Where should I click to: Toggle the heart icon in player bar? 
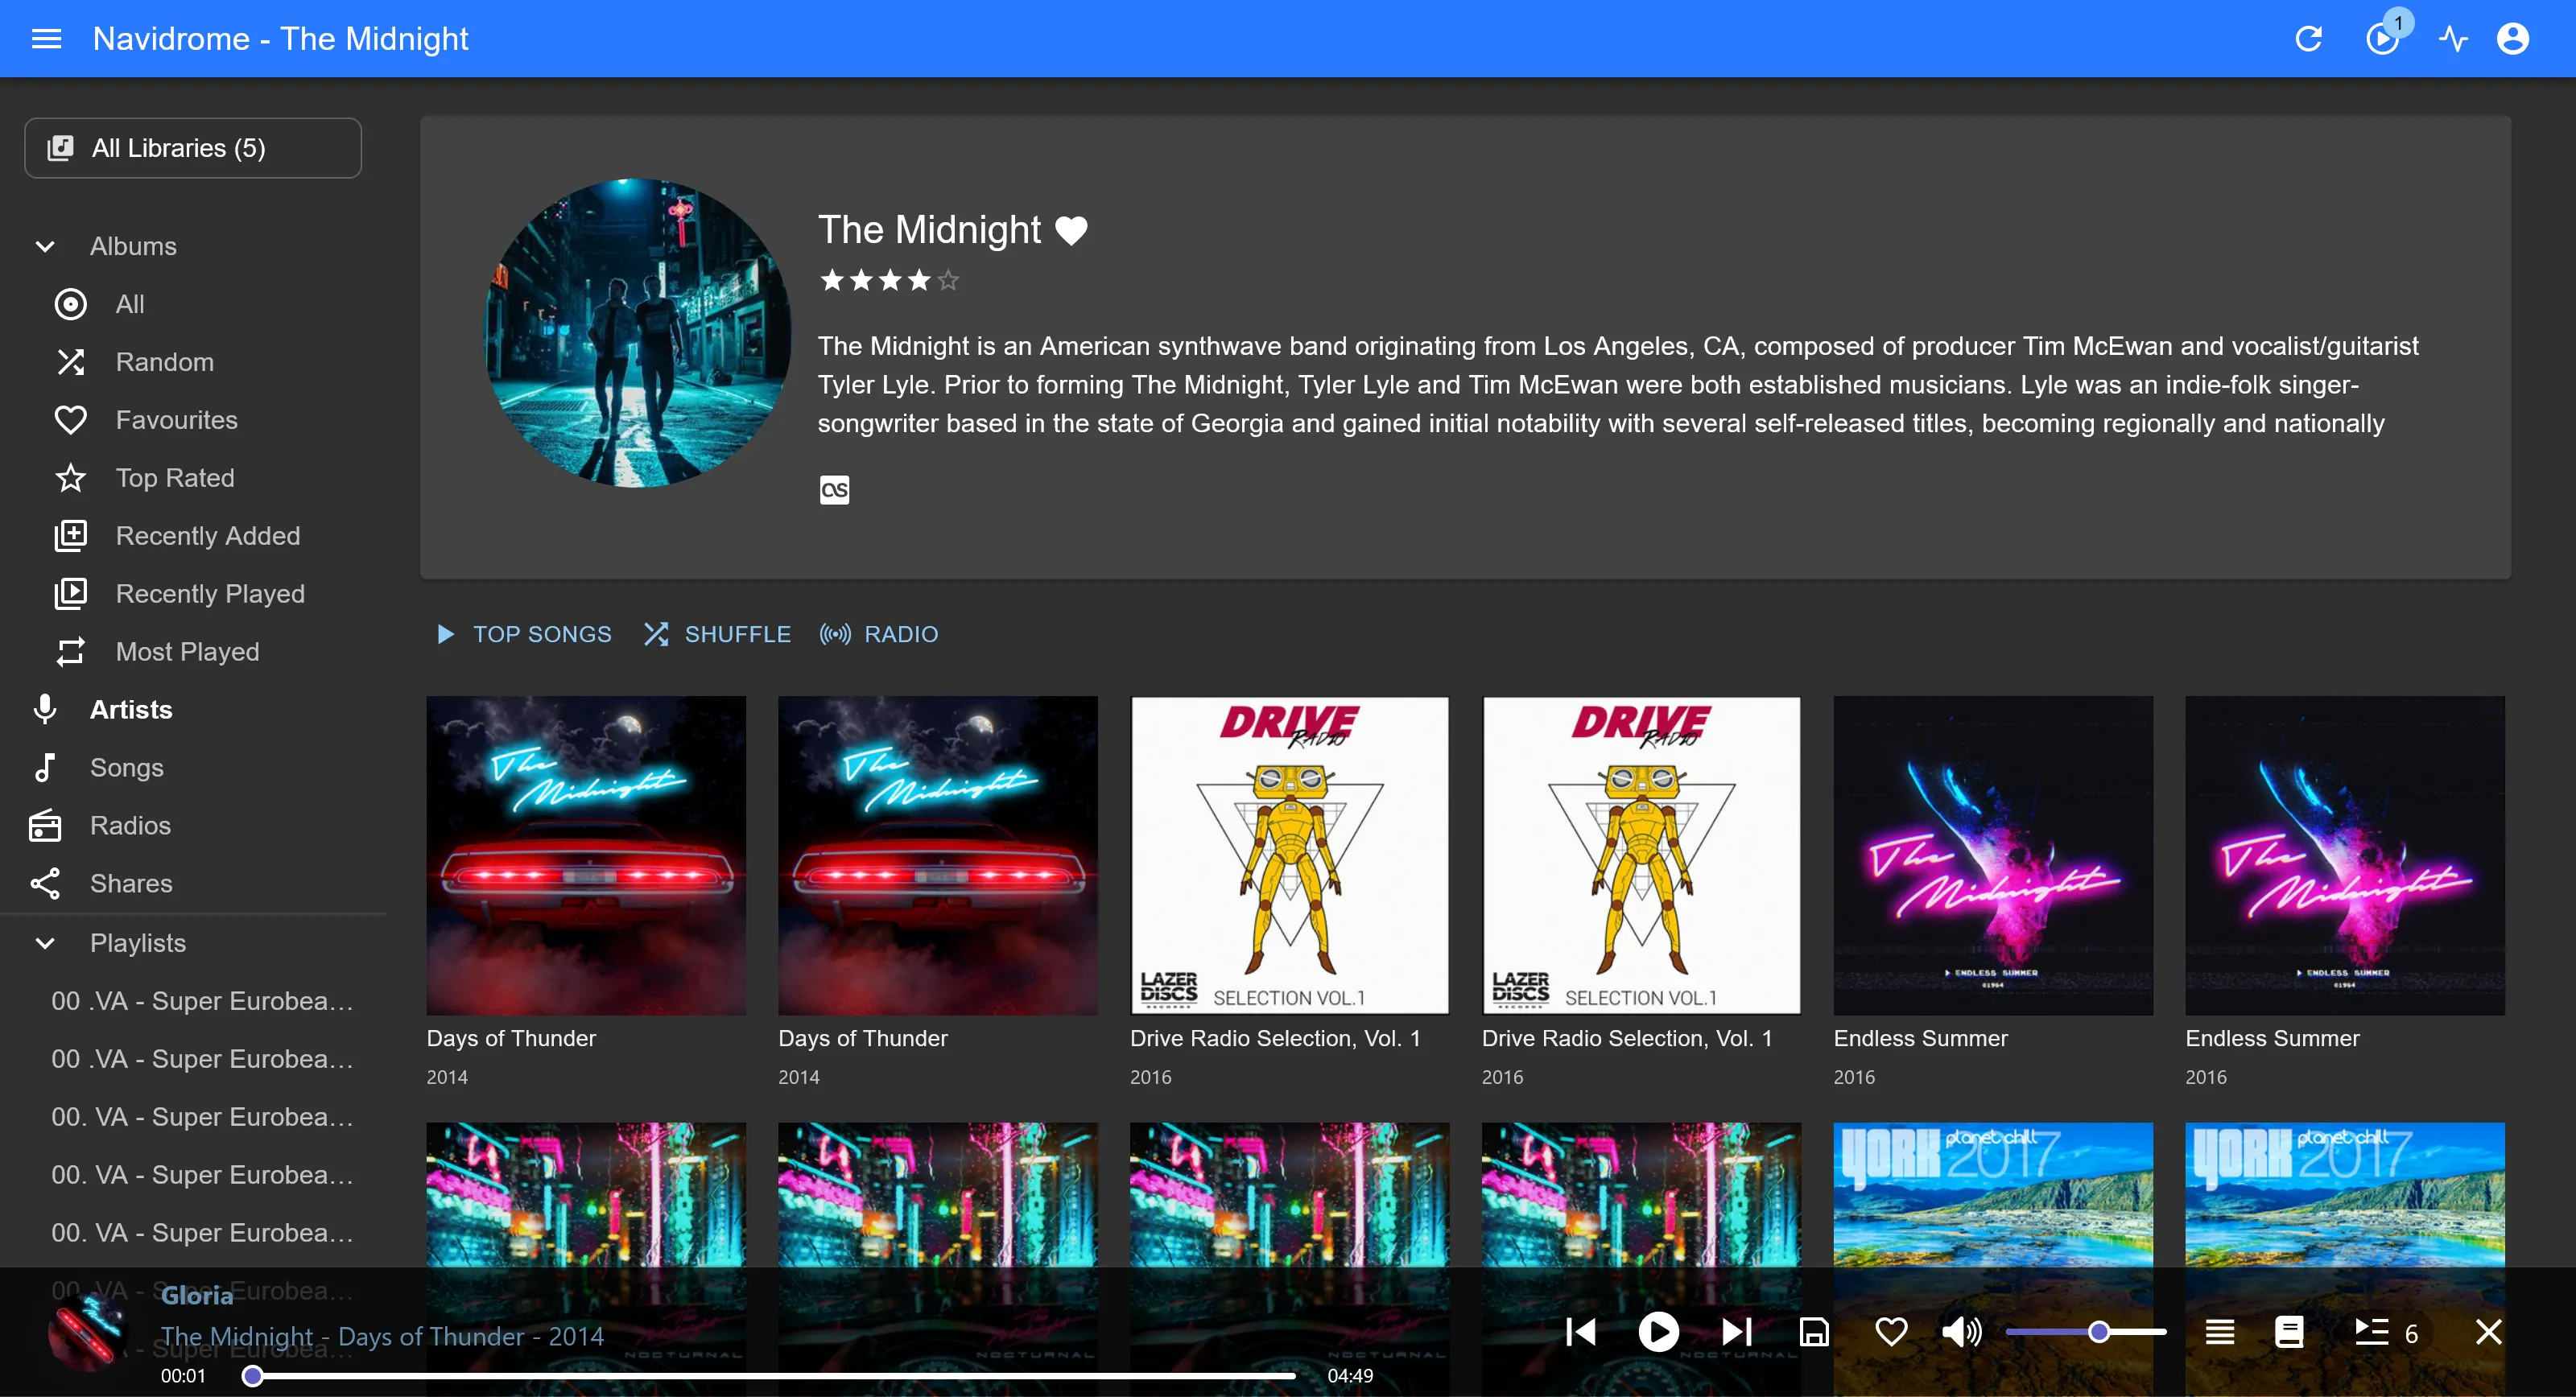tap(1891, 1332)
